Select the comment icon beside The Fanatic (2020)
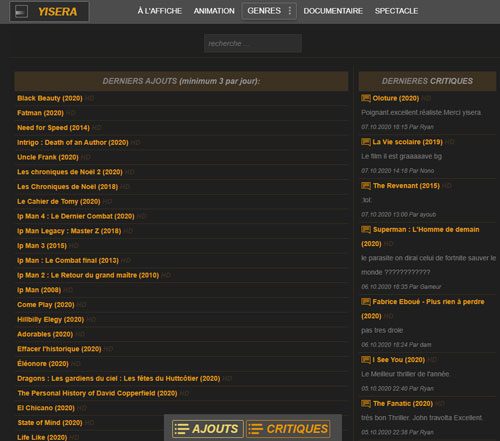This screenshot has width=500, height=441. 366,404
